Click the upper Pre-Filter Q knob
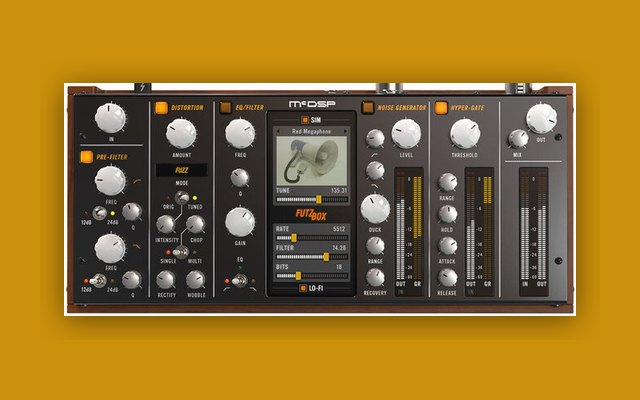Screen dimensions: 640x400 click(132, 212)
